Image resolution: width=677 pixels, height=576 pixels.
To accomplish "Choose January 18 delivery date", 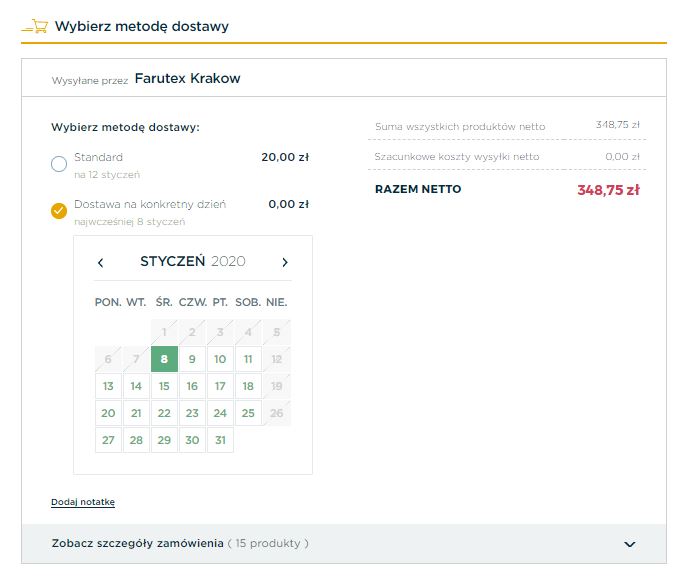I will [248, 386].
